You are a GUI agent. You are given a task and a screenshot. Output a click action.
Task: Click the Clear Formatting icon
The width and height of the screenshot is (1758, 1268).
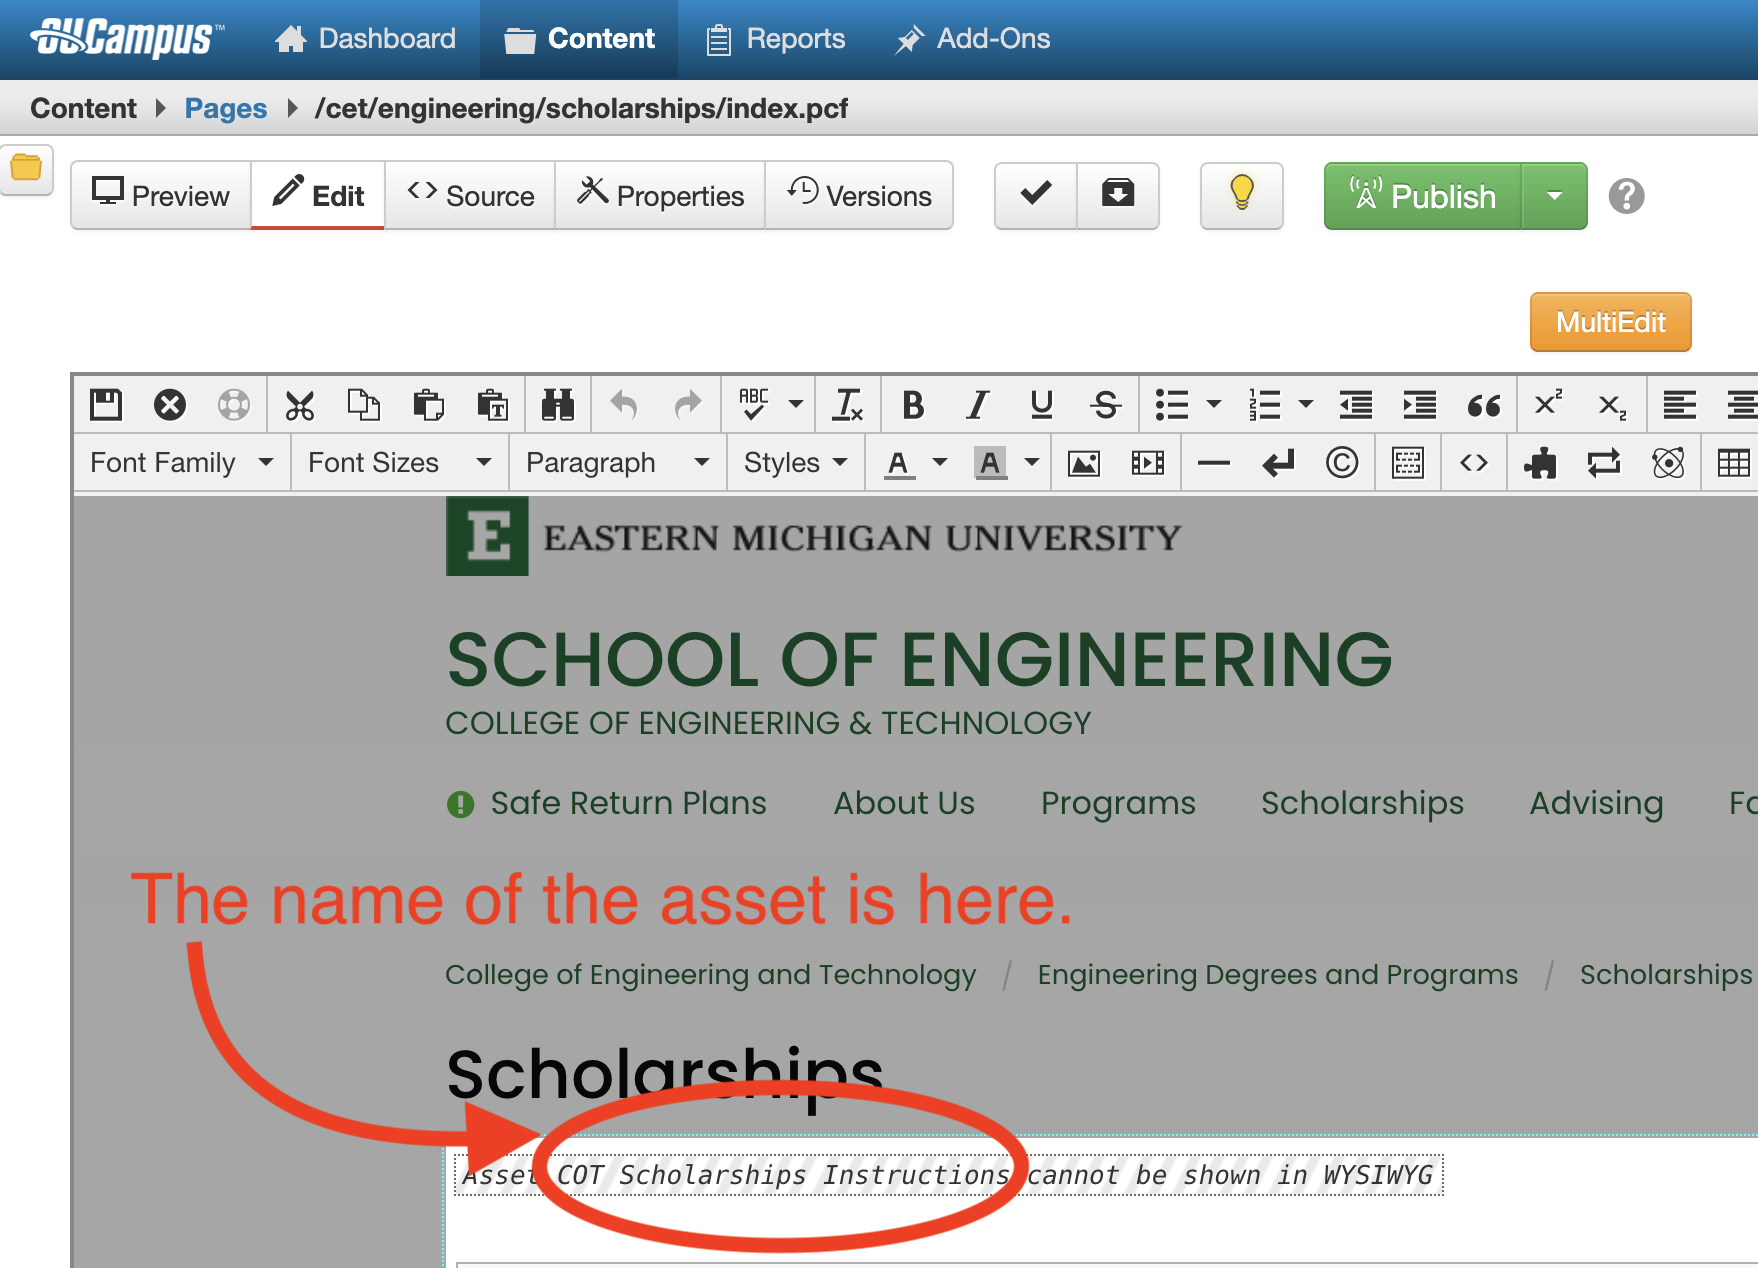(x=848, y=405)
